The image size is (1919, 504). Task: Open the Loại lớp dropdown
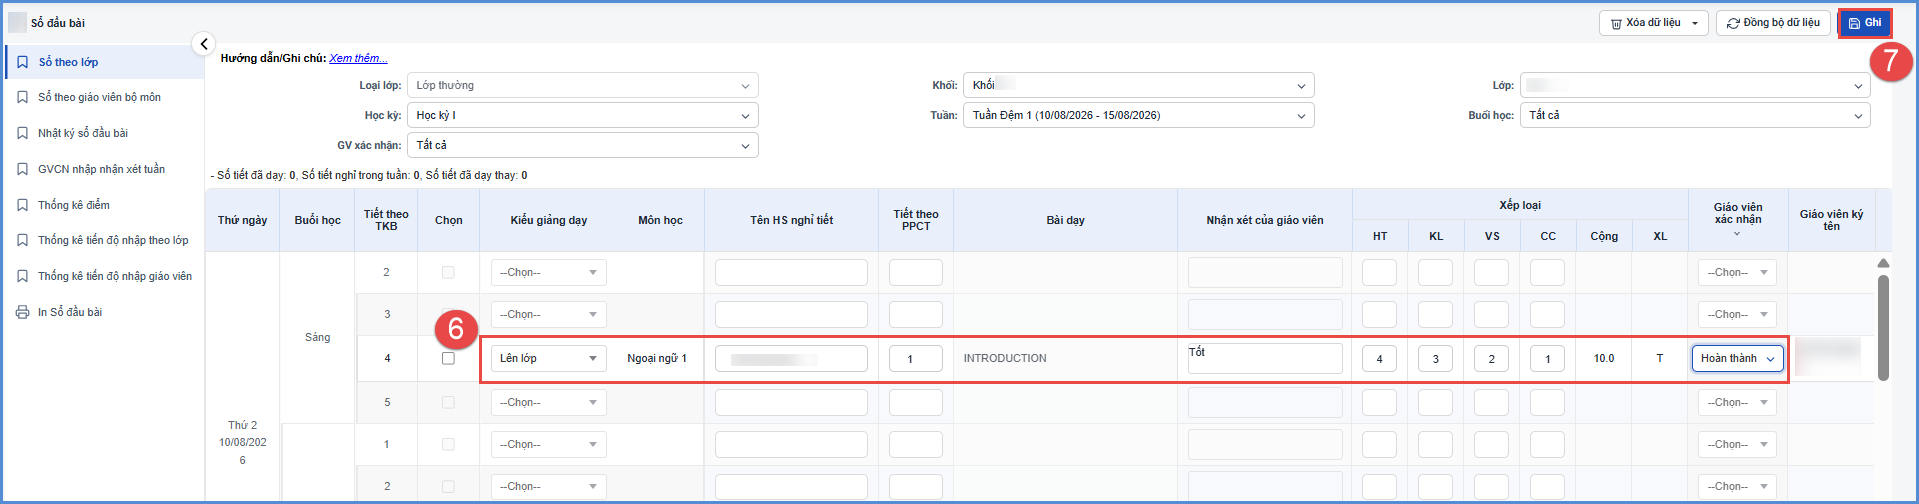[582, 86]
